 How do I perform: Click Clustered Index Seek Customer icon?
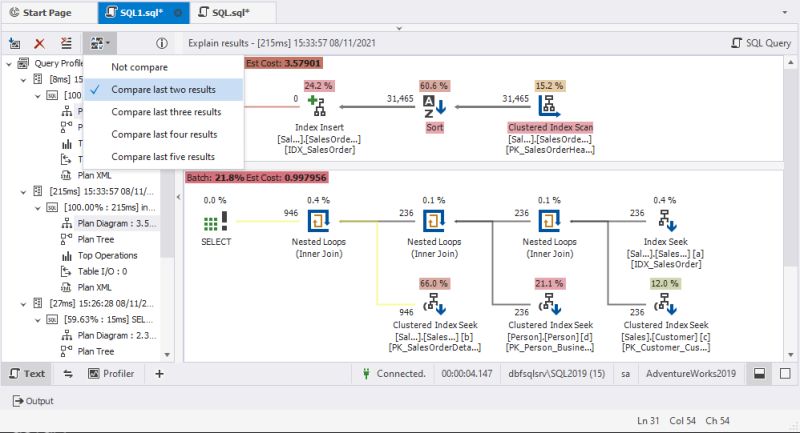(665, 304)
